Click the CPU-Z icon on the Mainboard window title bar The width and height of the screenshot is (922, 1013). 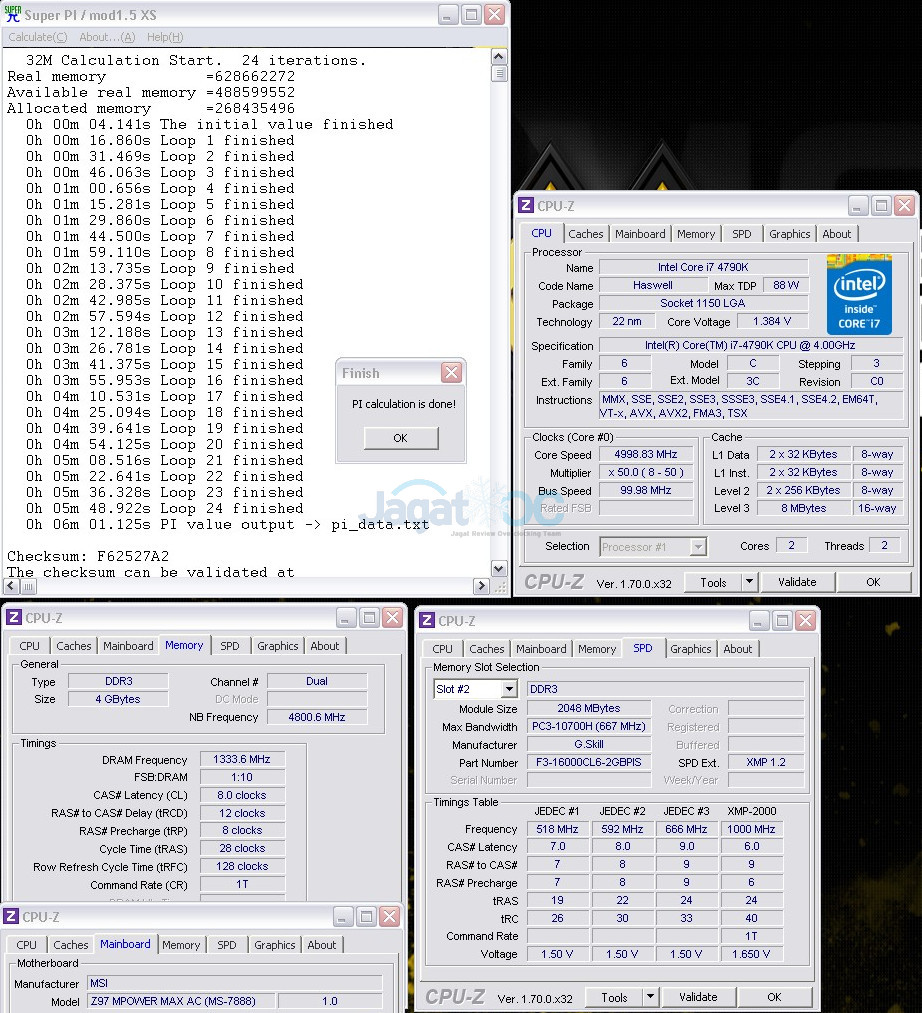(x=11, y=917)
